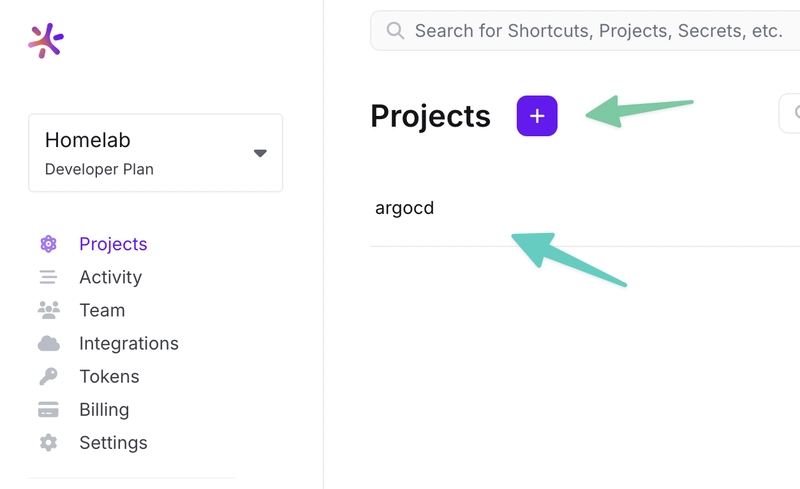Expand workspace selector via triangle arrow
Screen dimensions: 800x489
pos(260,153)
